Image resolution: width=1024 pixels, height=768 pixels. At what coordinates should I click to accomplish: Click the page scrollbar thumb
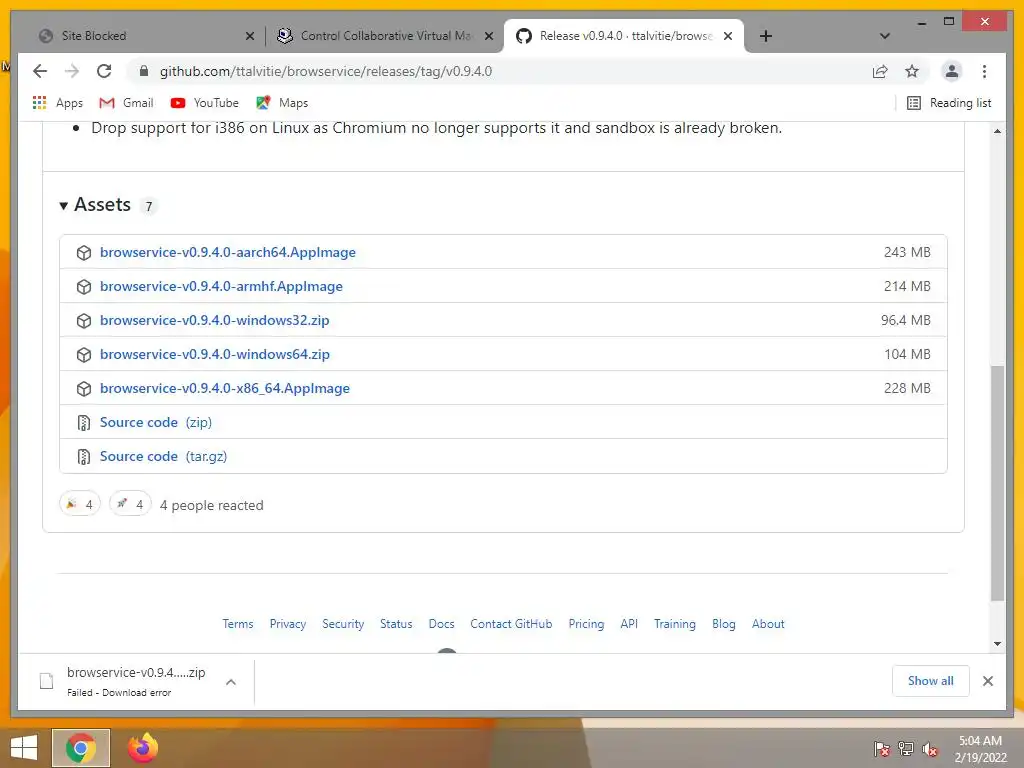(x=997, y=483)
